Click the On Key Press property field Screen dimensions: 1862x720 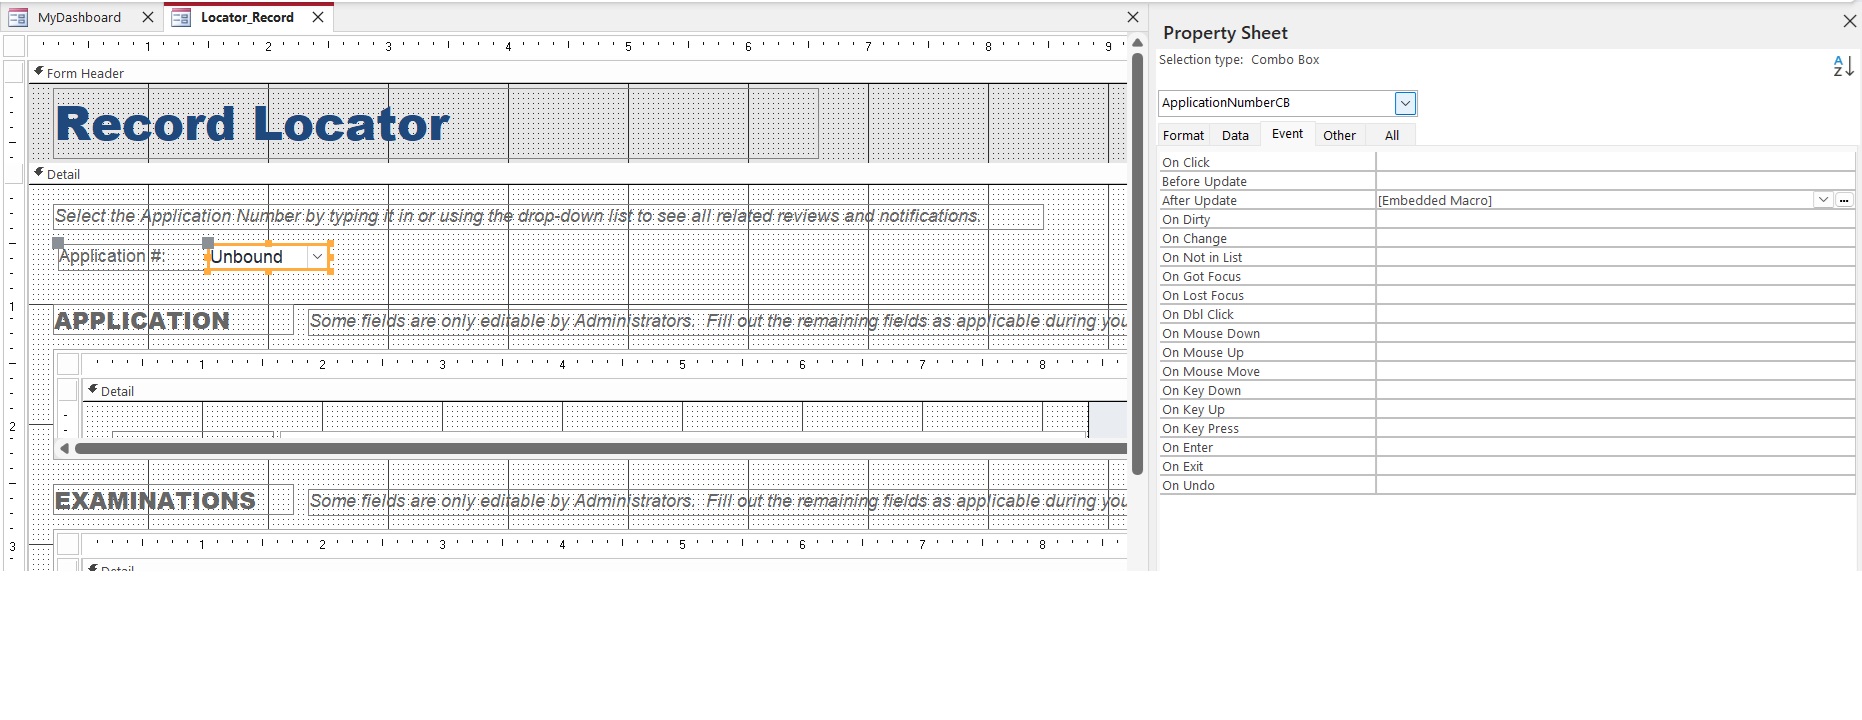click(1615, 428)
